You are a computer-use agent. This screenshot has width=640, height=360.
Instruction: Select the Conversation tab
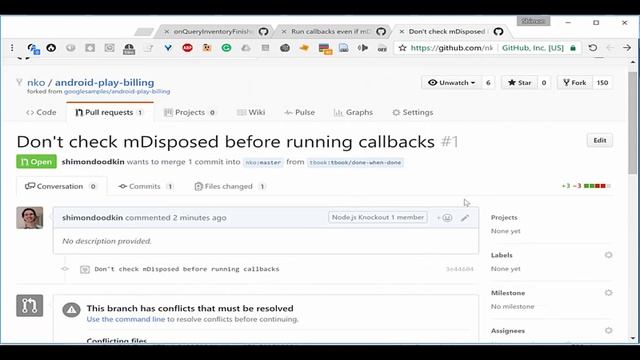(x=61, y=186)
